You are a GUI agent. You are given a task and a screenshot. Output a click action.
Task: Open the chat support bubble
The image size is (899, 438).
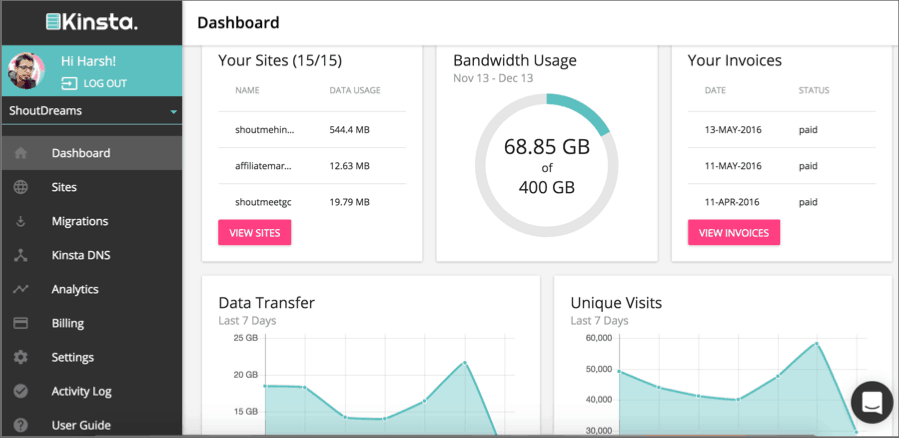872,402
